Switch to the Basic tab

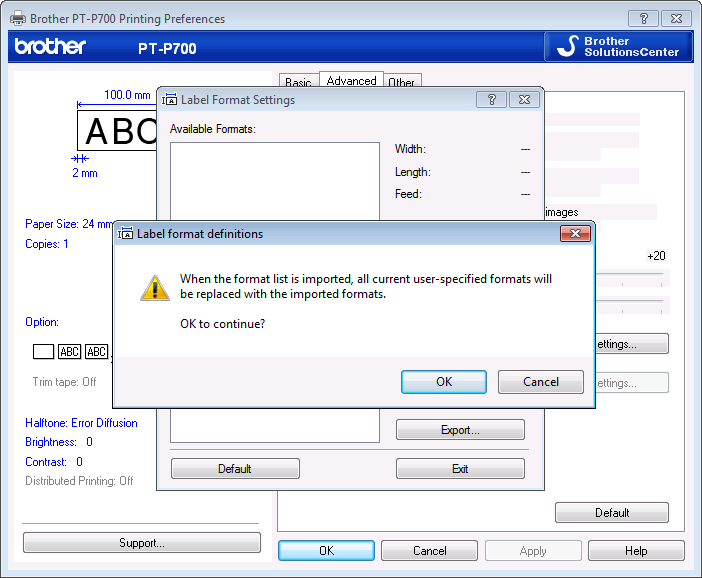click(x=299, y=81)
